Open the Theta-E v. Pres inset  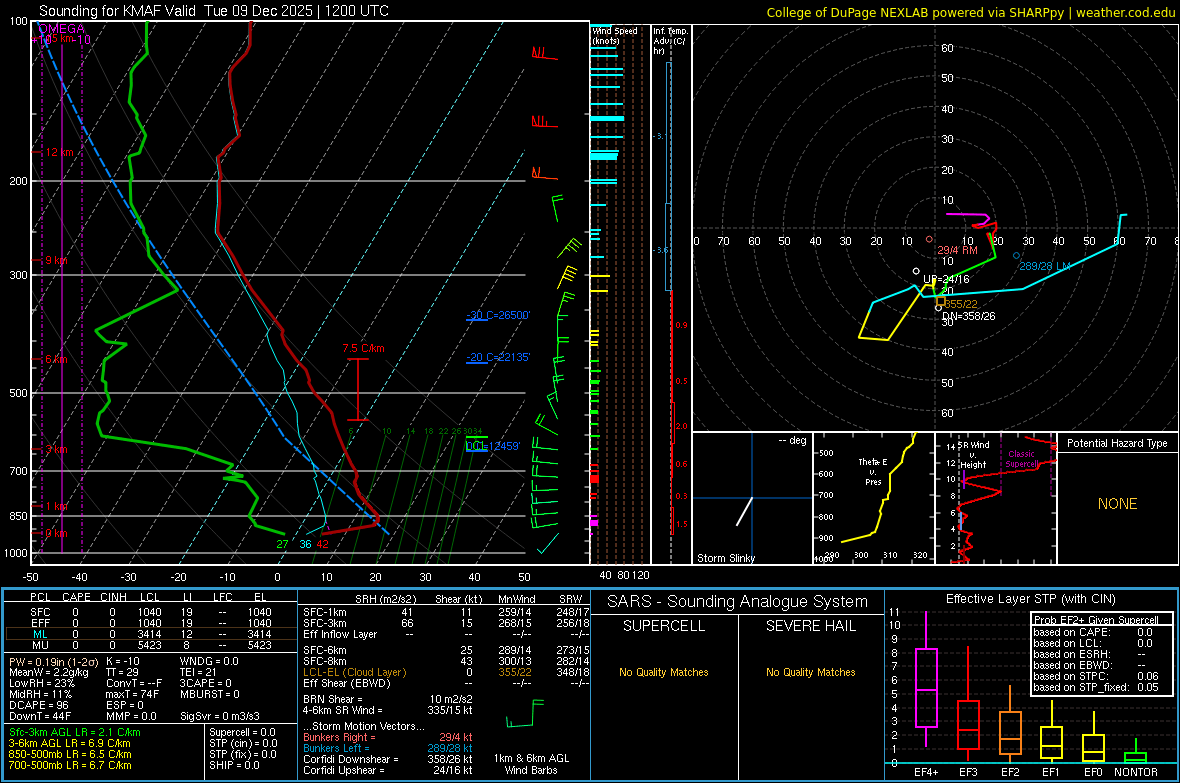874,498
